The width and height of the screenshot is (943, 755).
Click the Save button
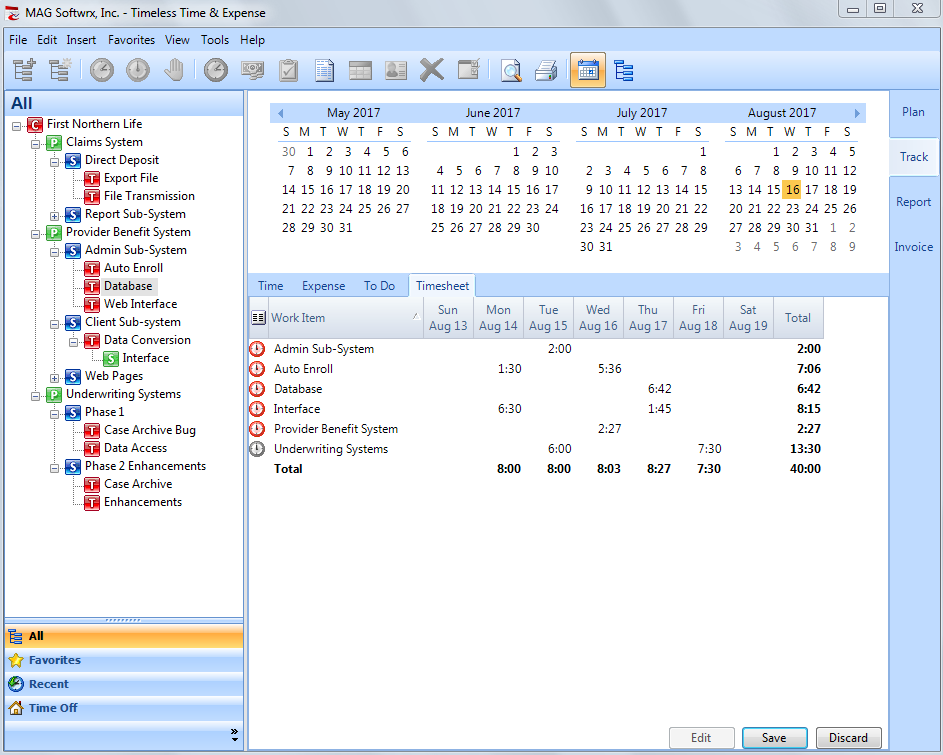click(x=774, y=738)
